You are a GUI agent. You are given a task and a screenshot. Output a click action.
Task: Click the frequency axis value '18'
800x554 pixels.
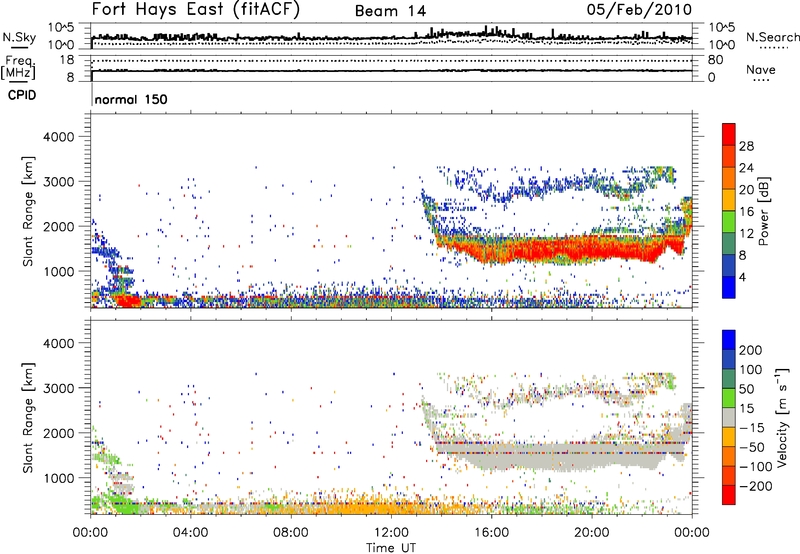(67, 60)
